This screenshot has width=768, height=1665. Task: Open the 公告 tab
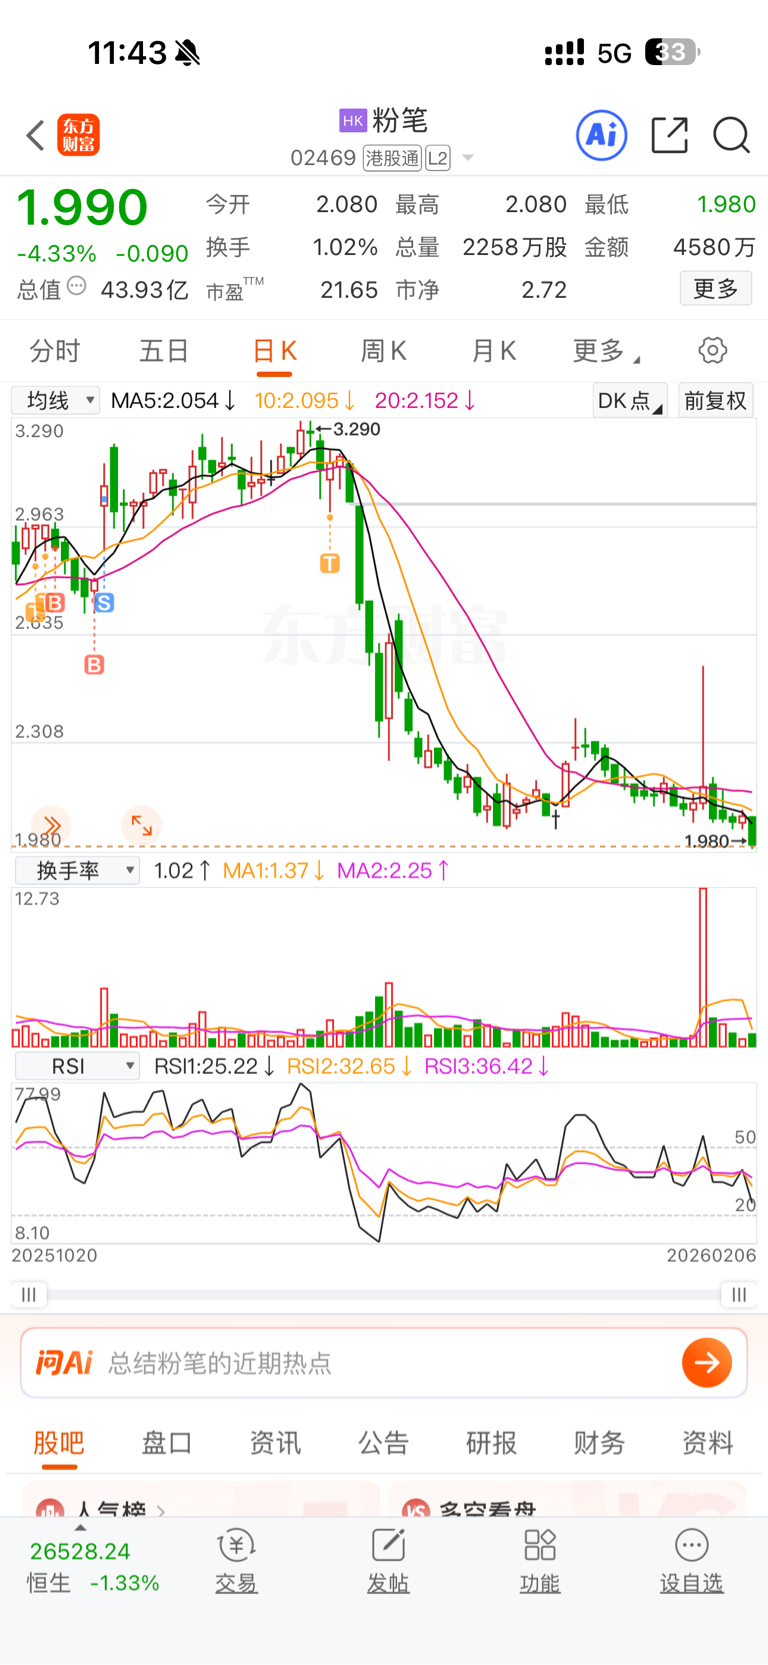click(x=384, y=1443)
